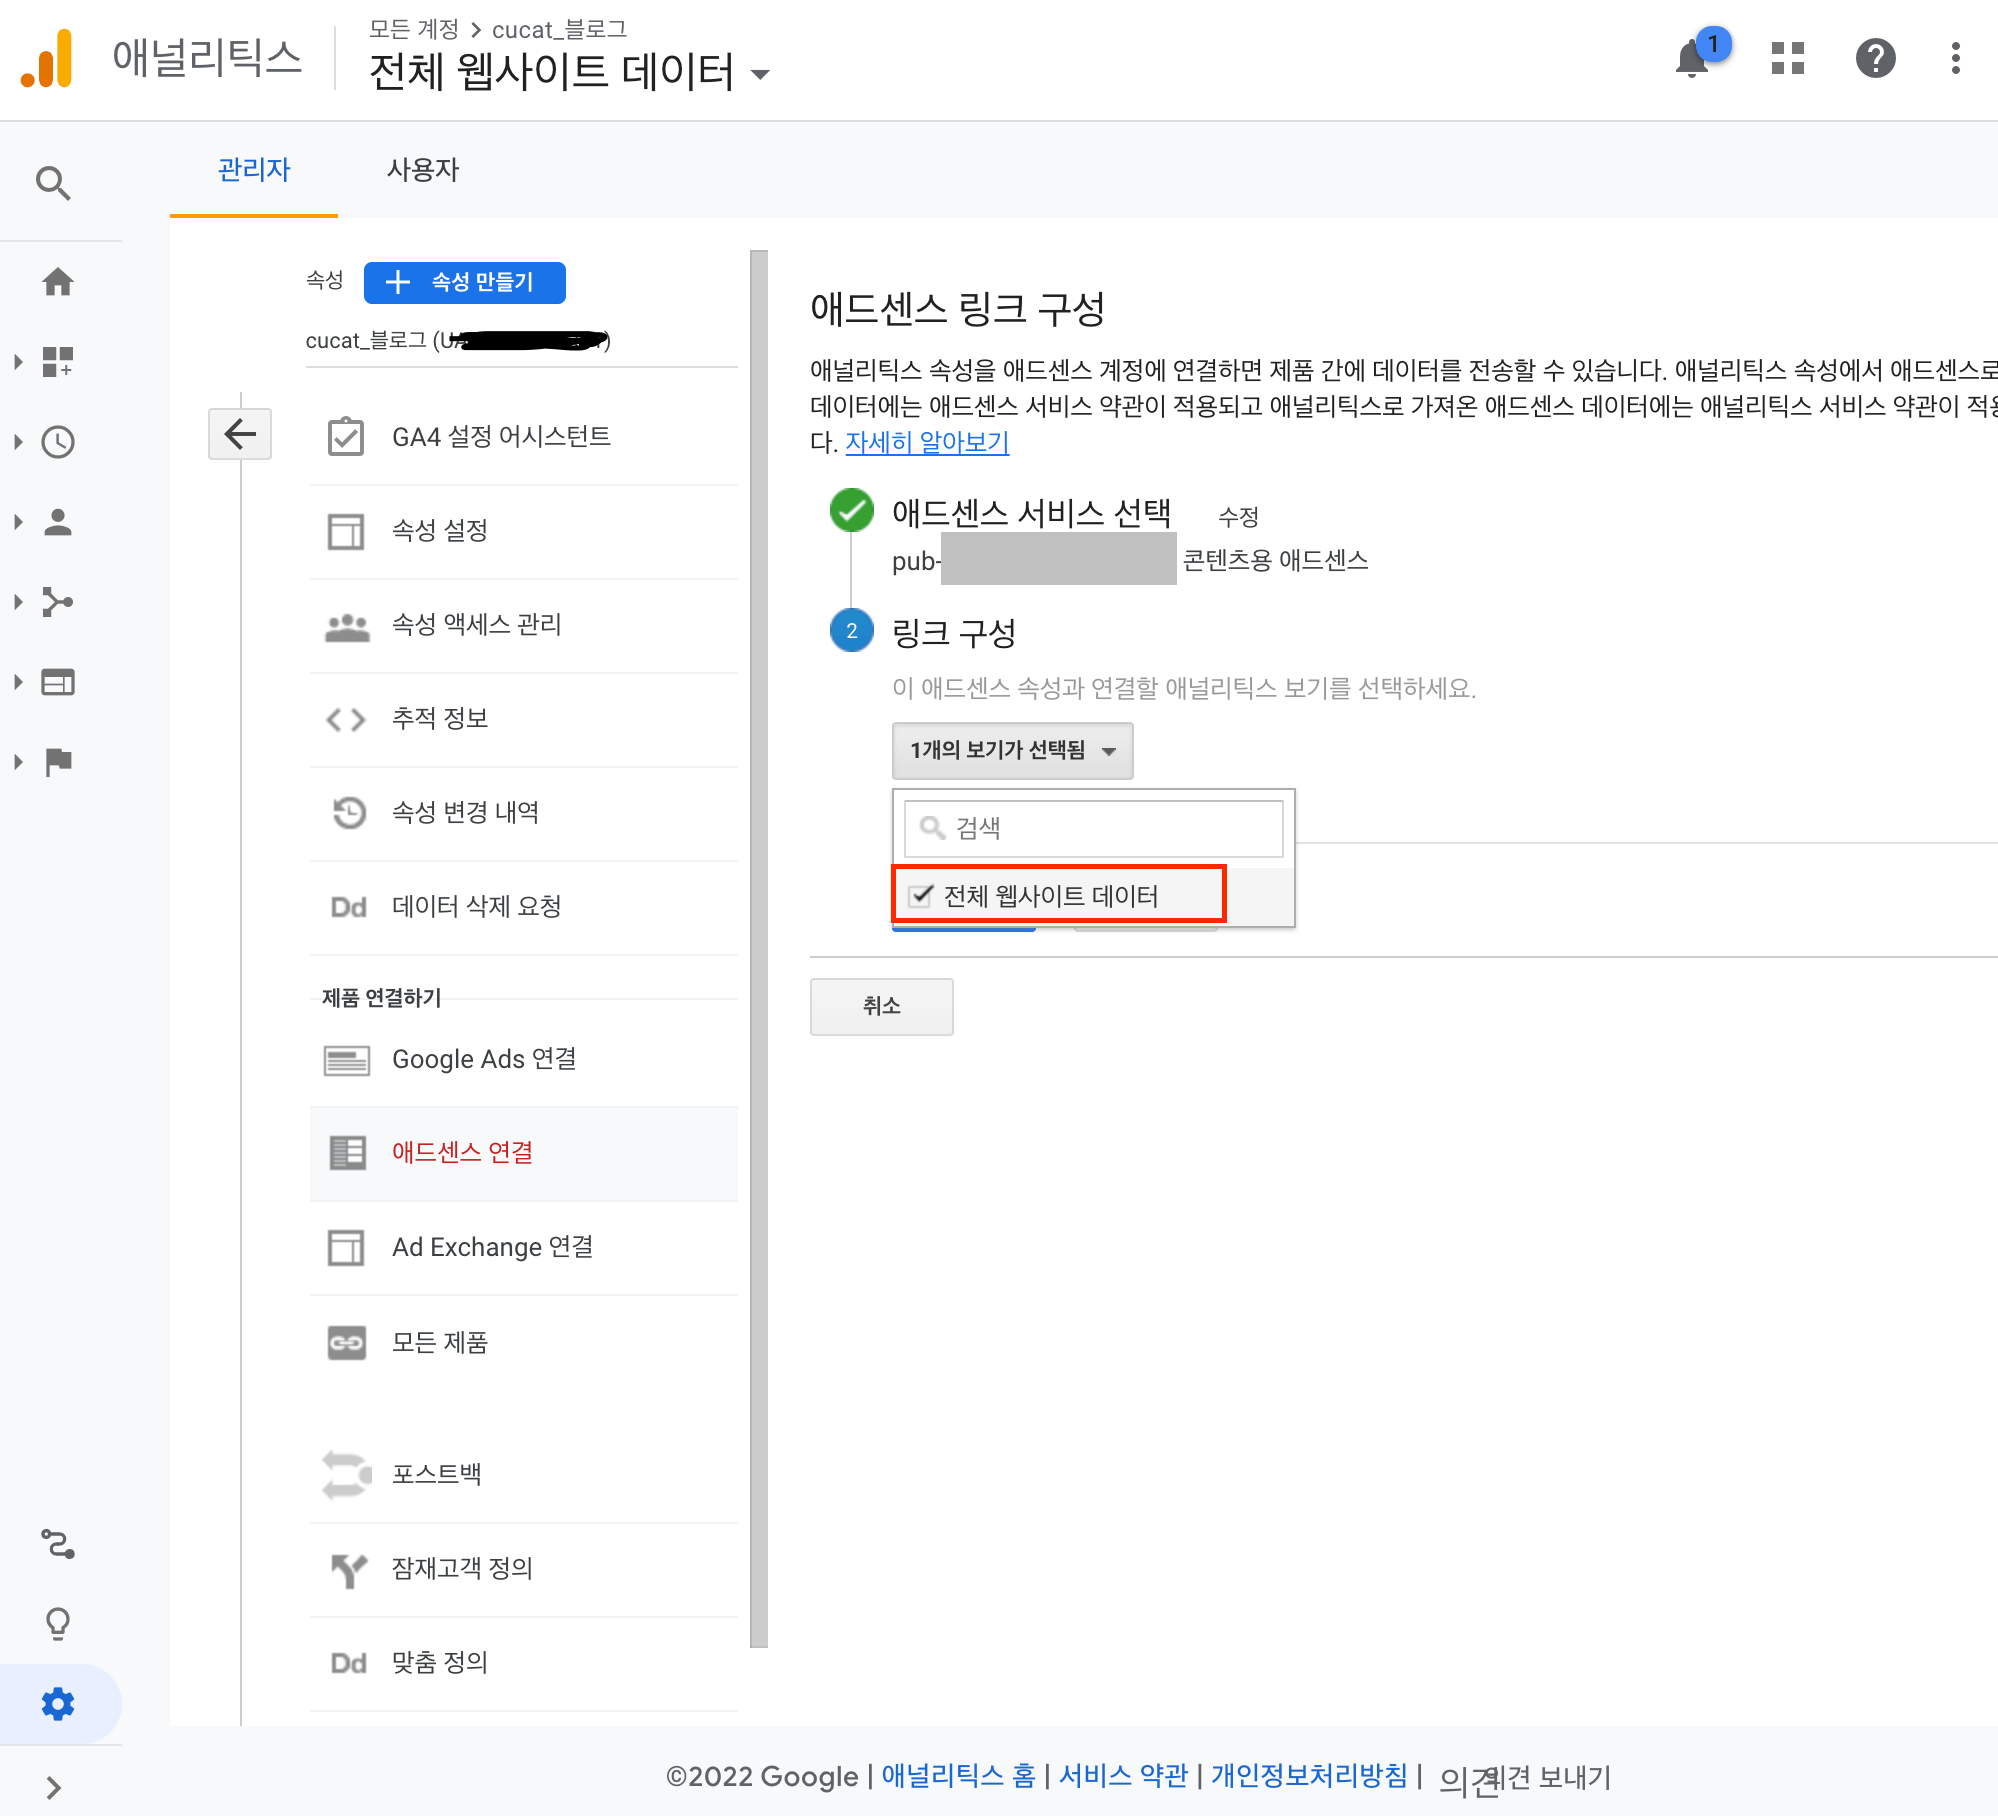Open the conversions flag icon
Viewport: 1998px width, 1816px height.
click(x=58, y=762)
